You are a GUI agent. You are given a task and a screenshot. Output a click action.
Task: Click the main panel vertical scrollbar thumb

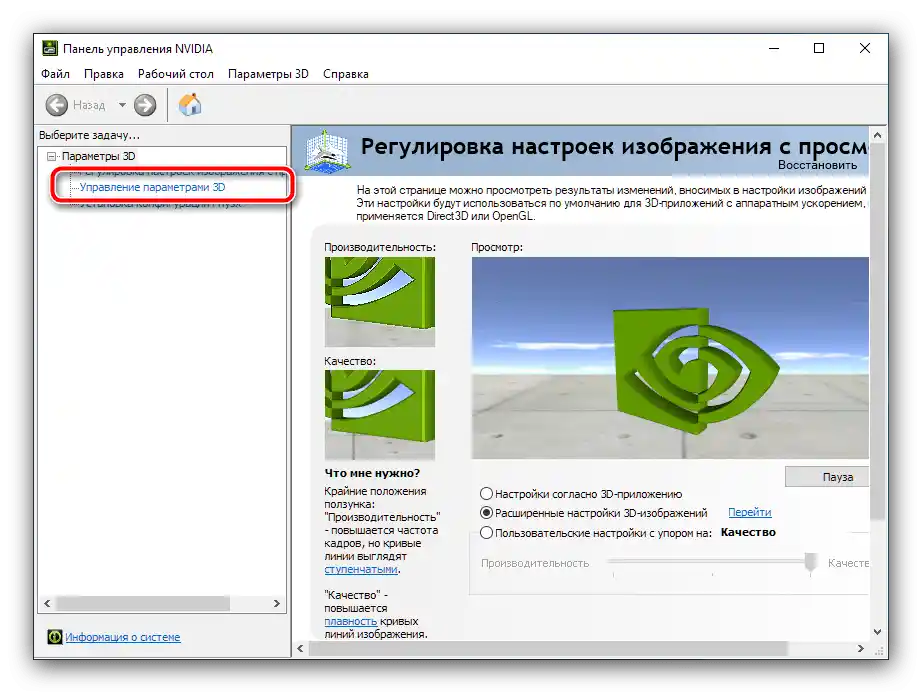point(877,330)
